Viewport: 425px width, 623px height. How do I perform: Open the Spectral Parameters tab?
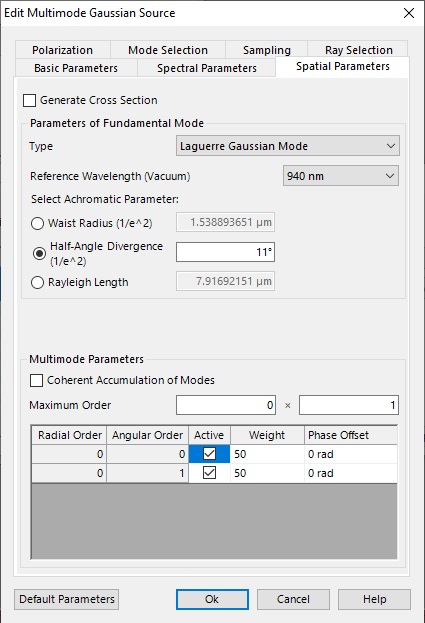(207, 68)
